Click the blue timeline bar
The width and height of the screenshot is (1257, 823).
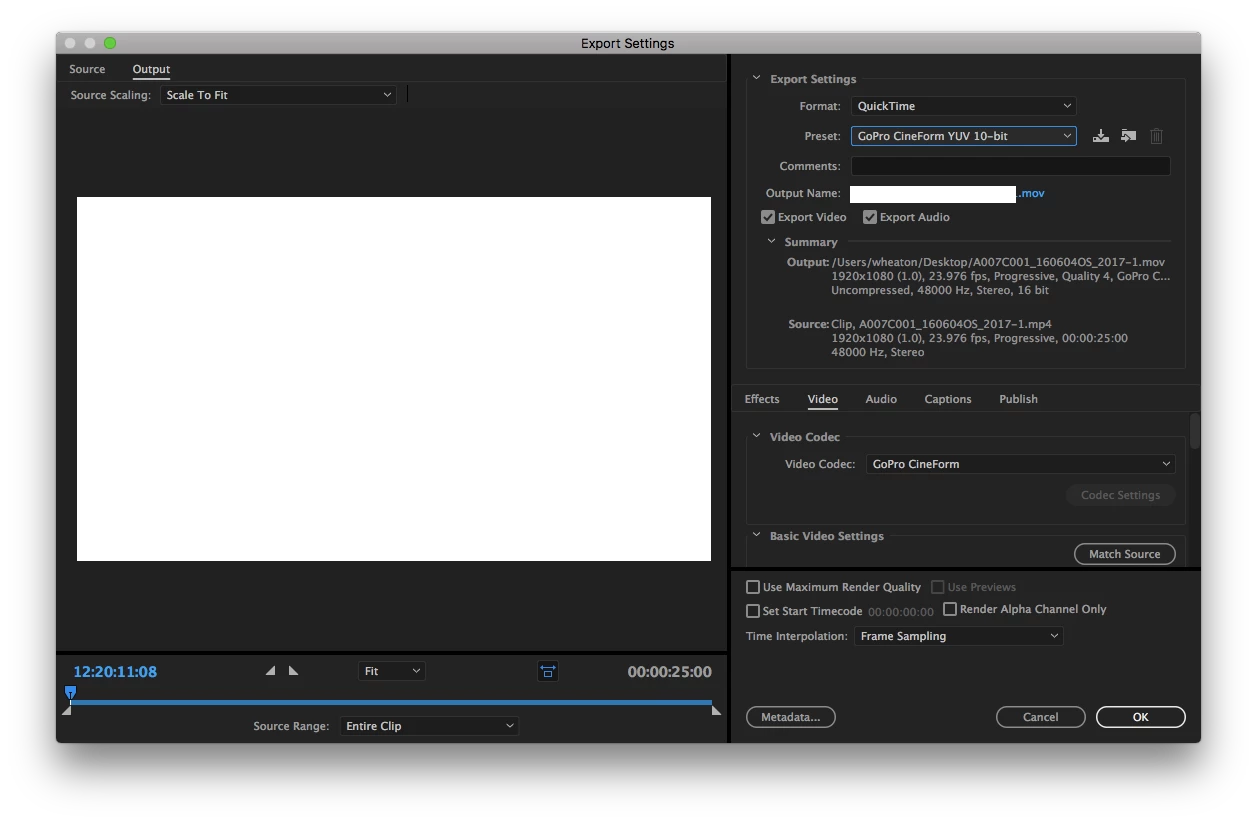point(391,702)
